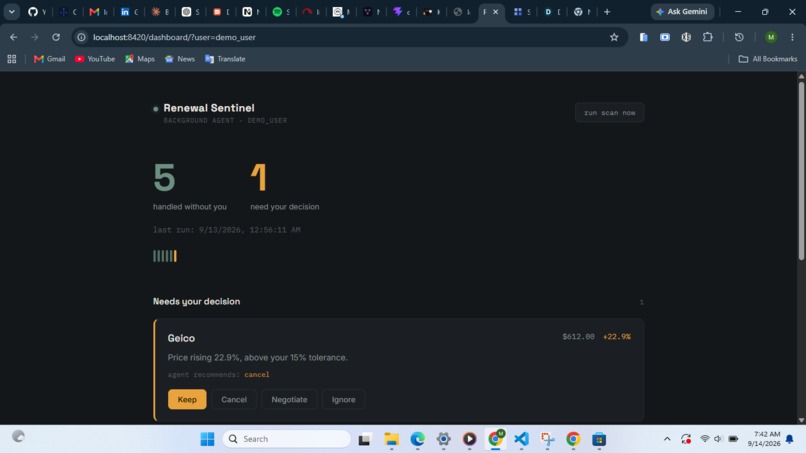Click the $612.00 price value
This screenshot has height=453, width=806.
coord(578,337)
